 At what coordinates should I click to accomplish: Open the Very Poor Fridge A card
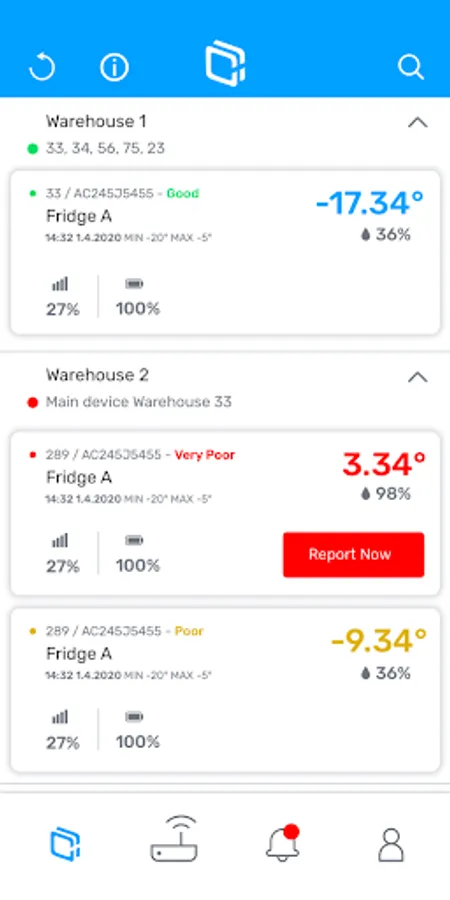click(226, 513)
